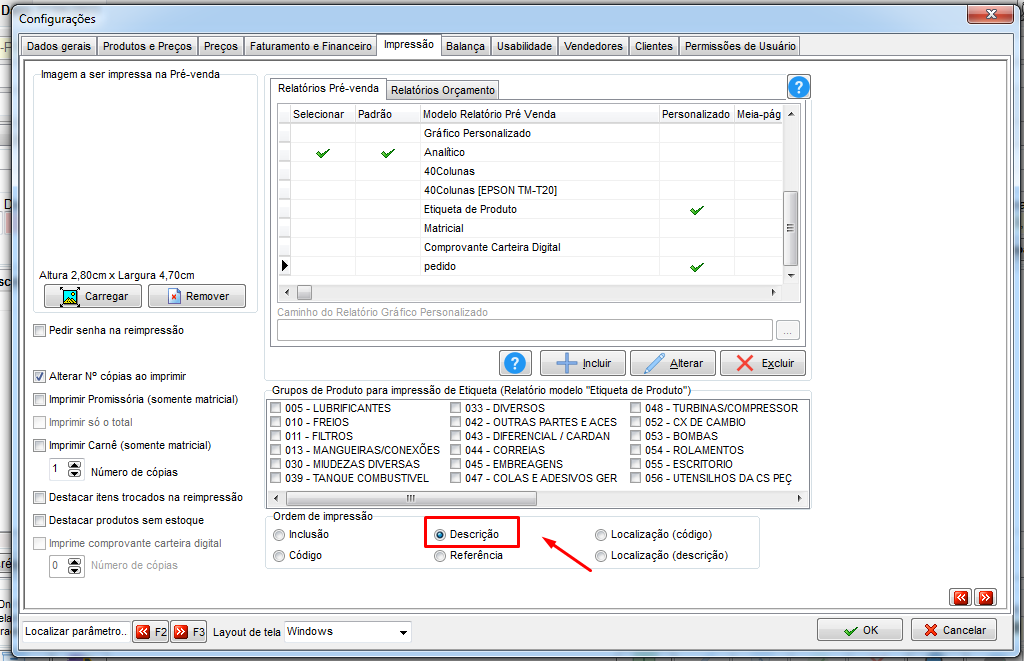Open the Balança tab
The height and width of the screenshot is (661, 1024).
465,46
